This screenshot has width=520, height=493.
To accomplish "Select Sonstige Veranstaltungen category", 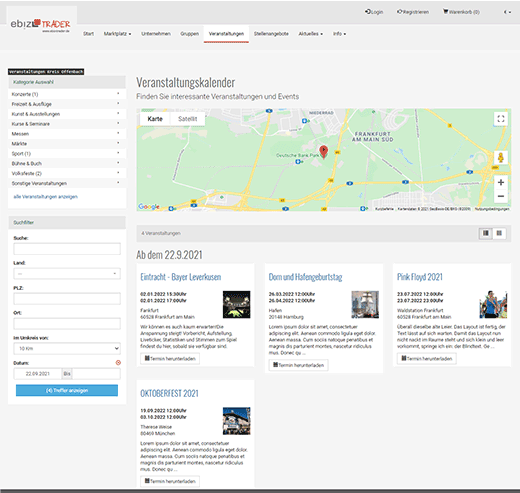I will (x=67, y=183).
